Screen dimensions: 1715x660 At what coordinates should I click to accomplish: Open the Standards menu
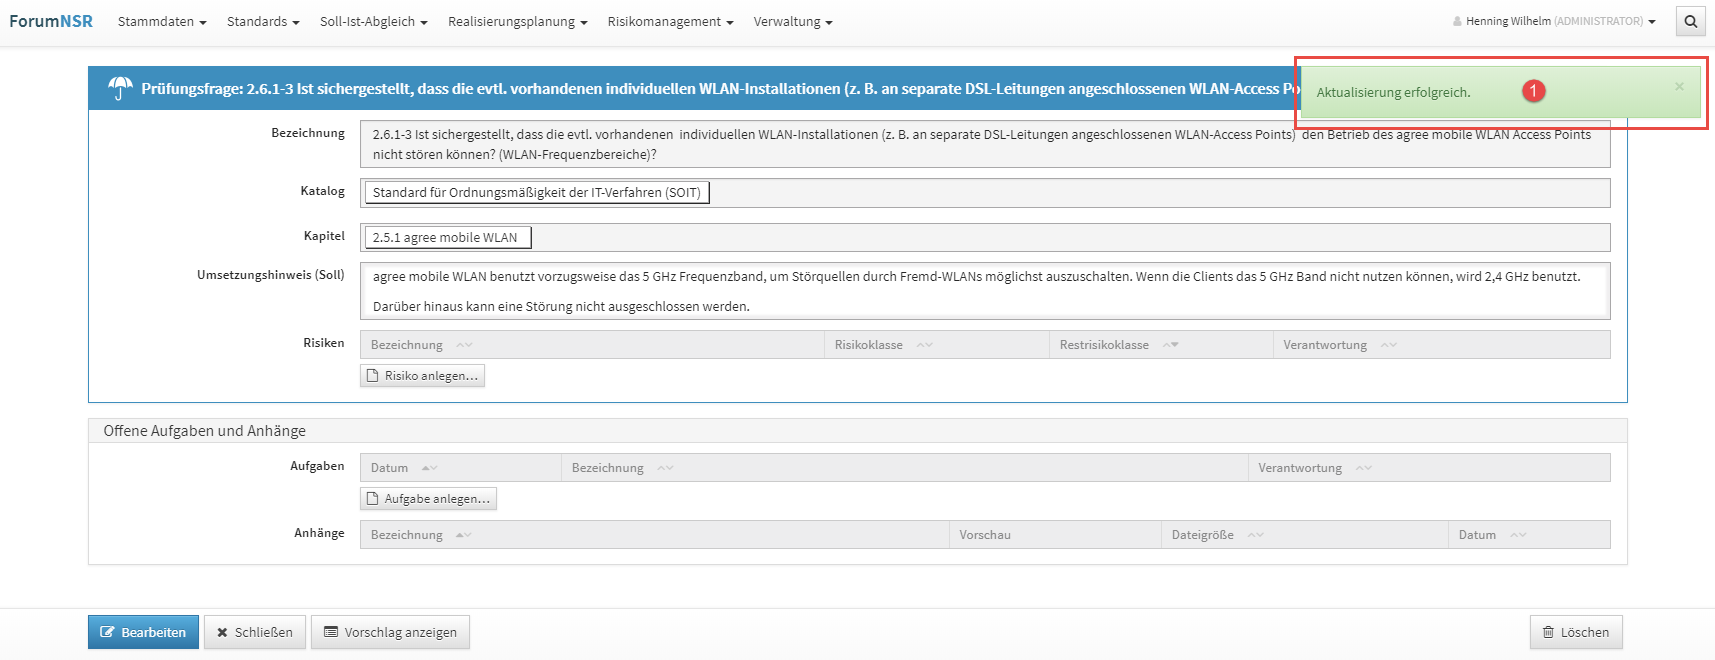pyautogui.click(x=263, y=21)
